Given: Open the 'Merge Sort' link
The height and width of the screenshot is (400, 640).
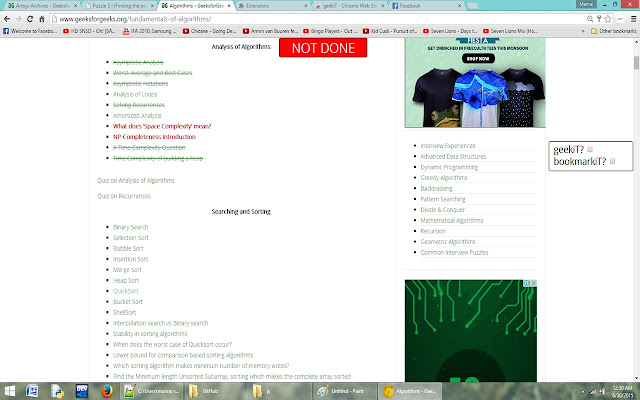Looking at the screenshot, I should coord(127,270).
